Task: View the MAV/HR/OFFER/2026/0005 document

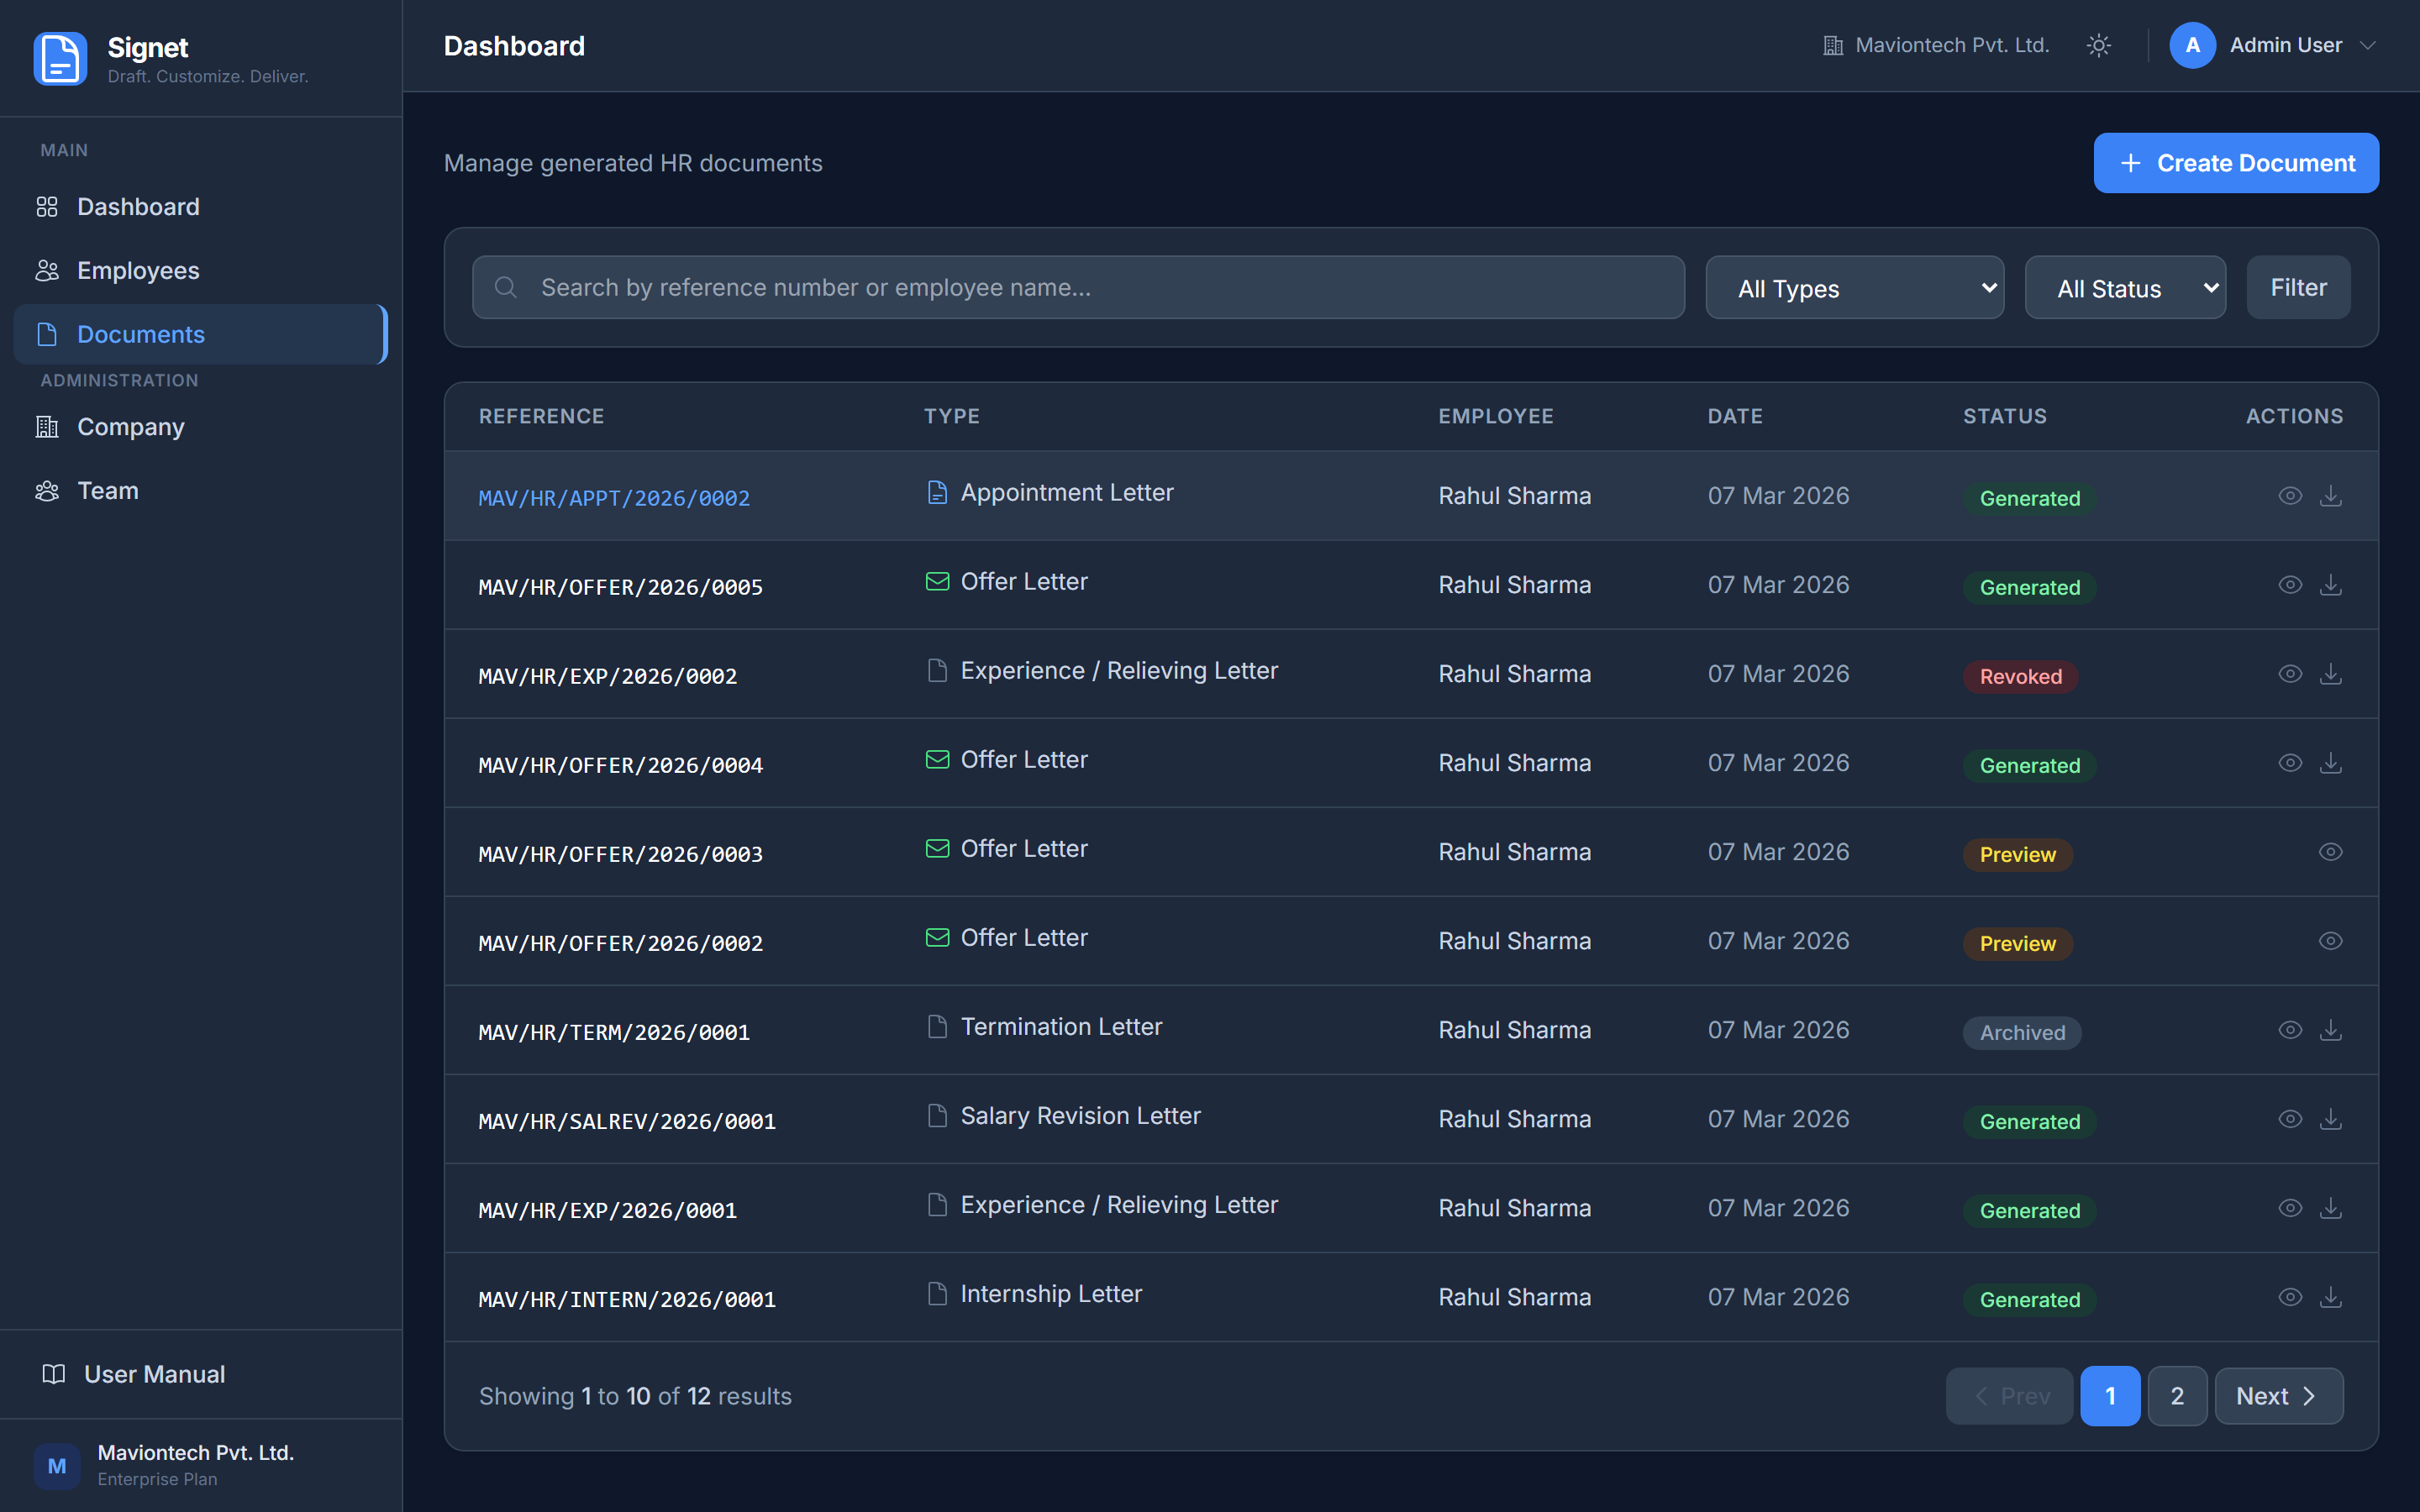Action: (x=2289, y=585)
